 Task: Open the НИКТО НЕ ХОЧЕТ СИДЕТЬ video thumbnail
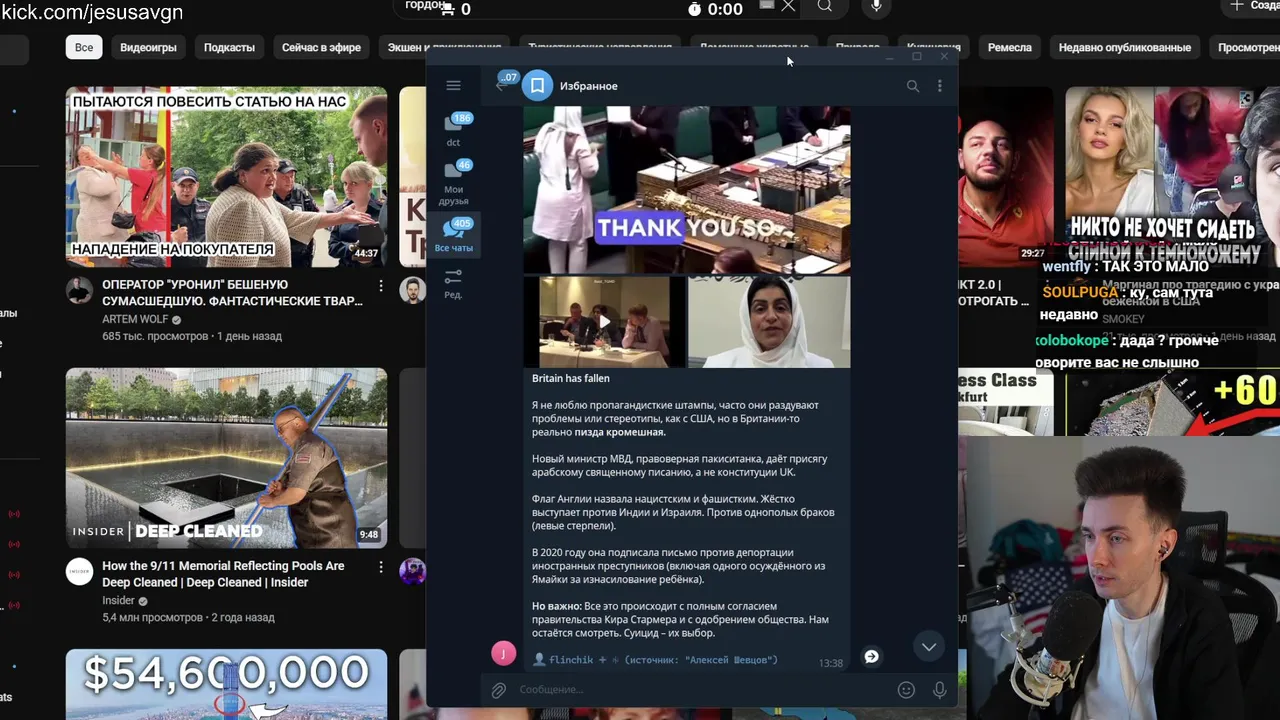pos(1172,176)
